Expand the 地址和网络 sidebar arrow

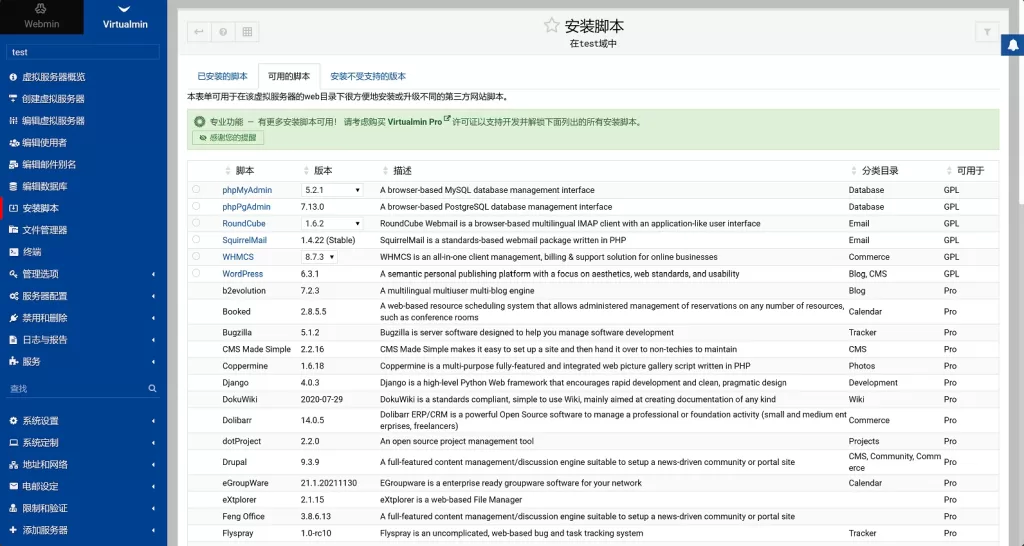153,465
